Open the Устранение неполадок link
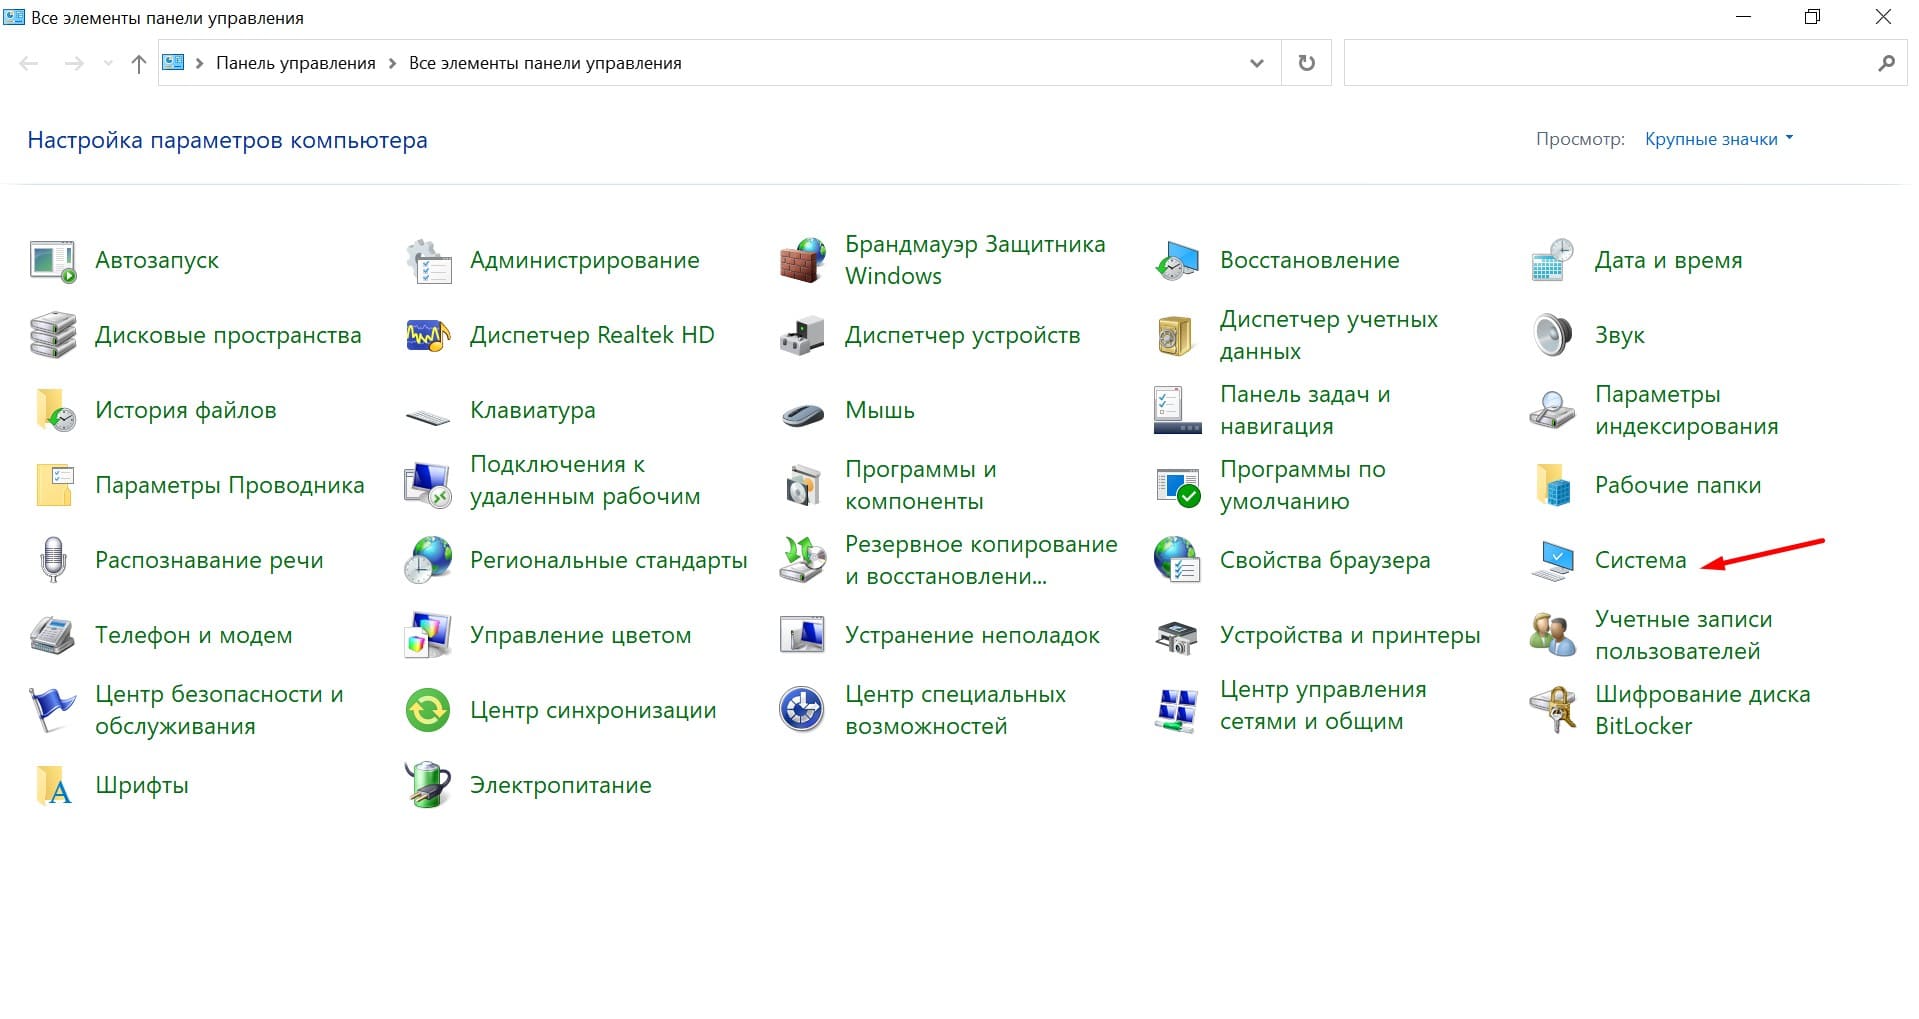The image size is (1919, 1019). [971, 635]
